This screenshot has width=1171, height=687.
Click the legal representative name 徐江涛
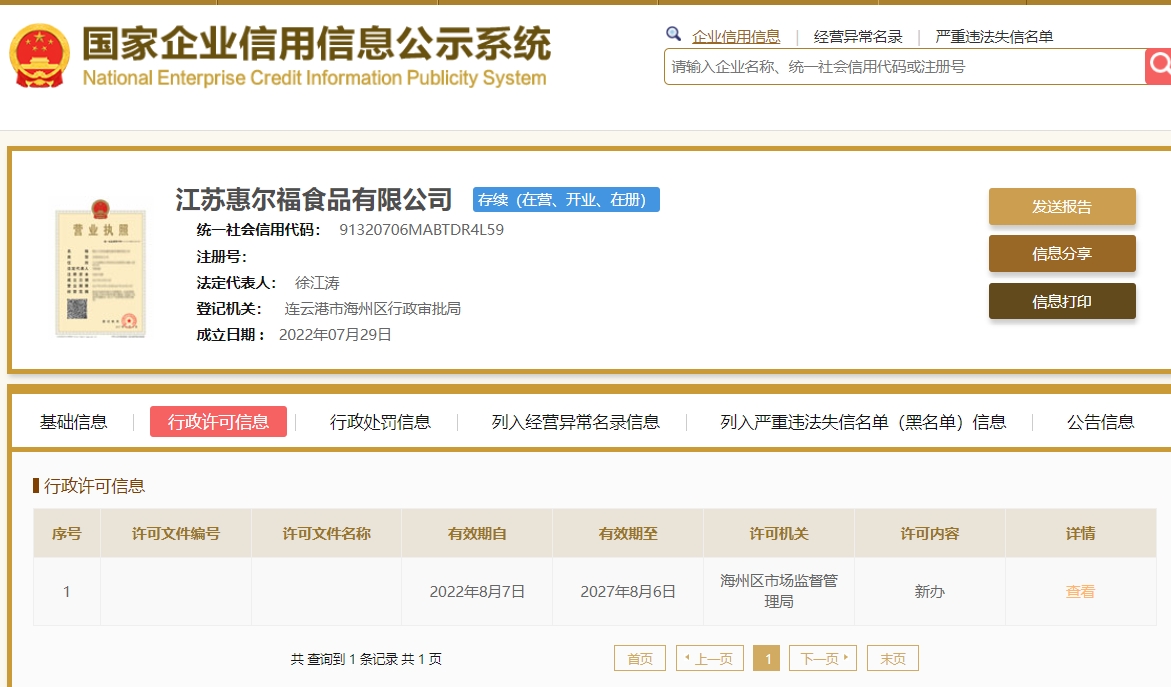pos(317,283)
